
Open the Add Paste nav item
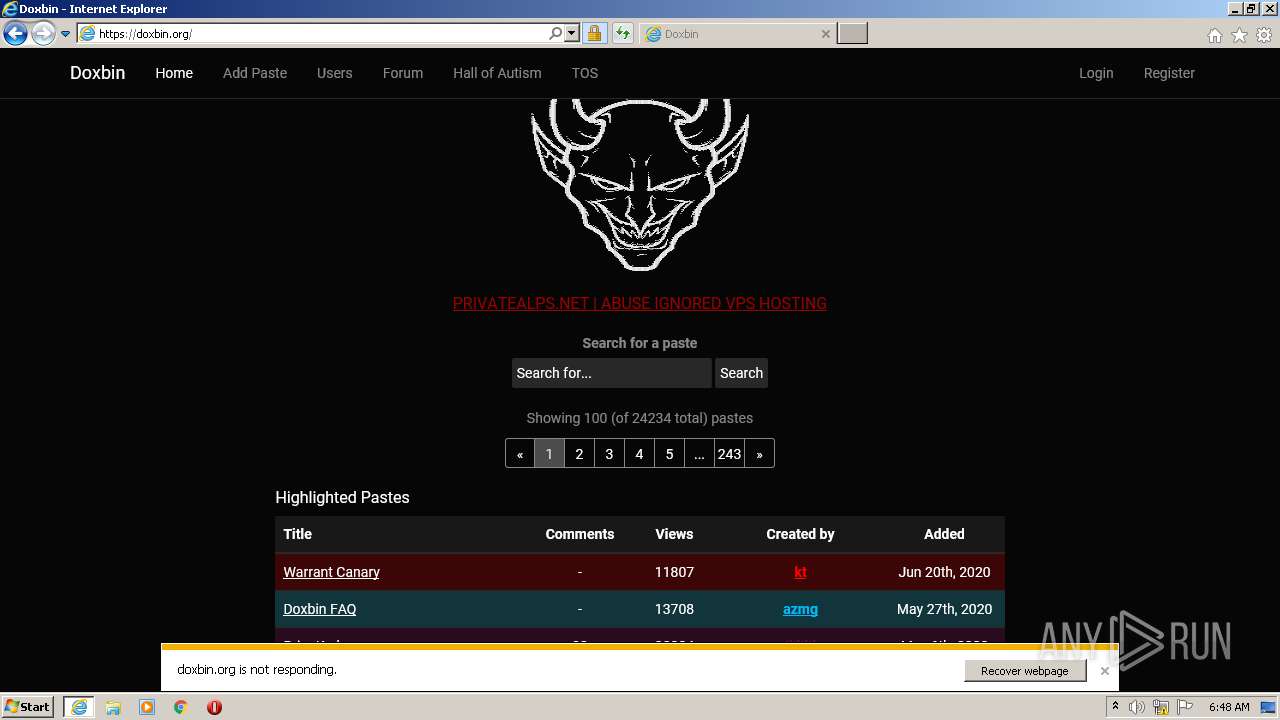(255, 73)
